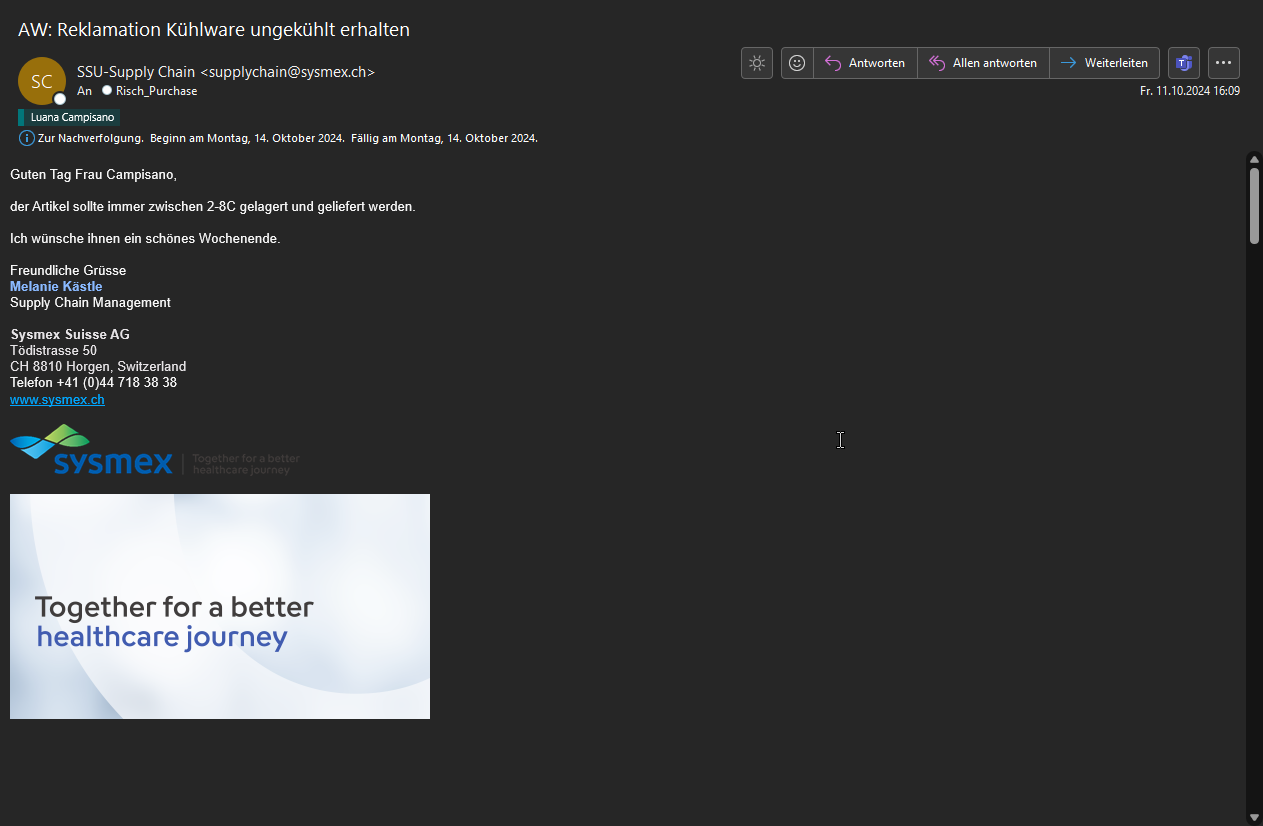Click the vertical scrollbar thumb
Image resolution: width=1263 pixels, height=826 pixels.
pos(1254,205)
